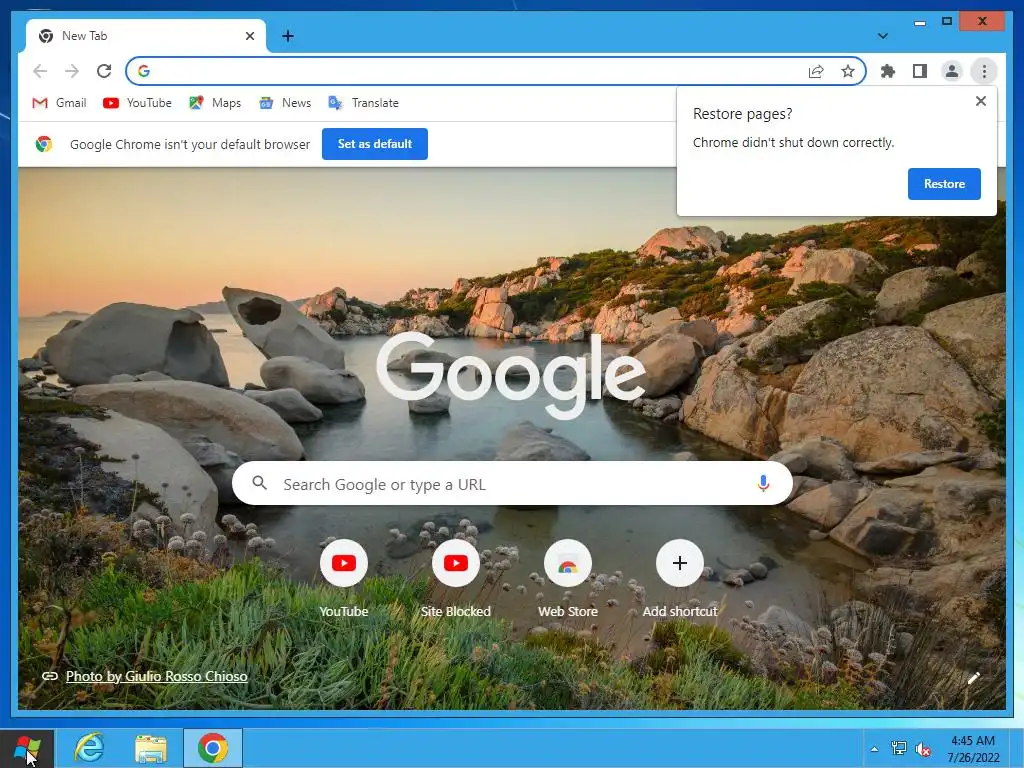The height and width of the screenshot is (768, 1024).
Task: Click Chrome taskbar button
Action: (213, 748)
